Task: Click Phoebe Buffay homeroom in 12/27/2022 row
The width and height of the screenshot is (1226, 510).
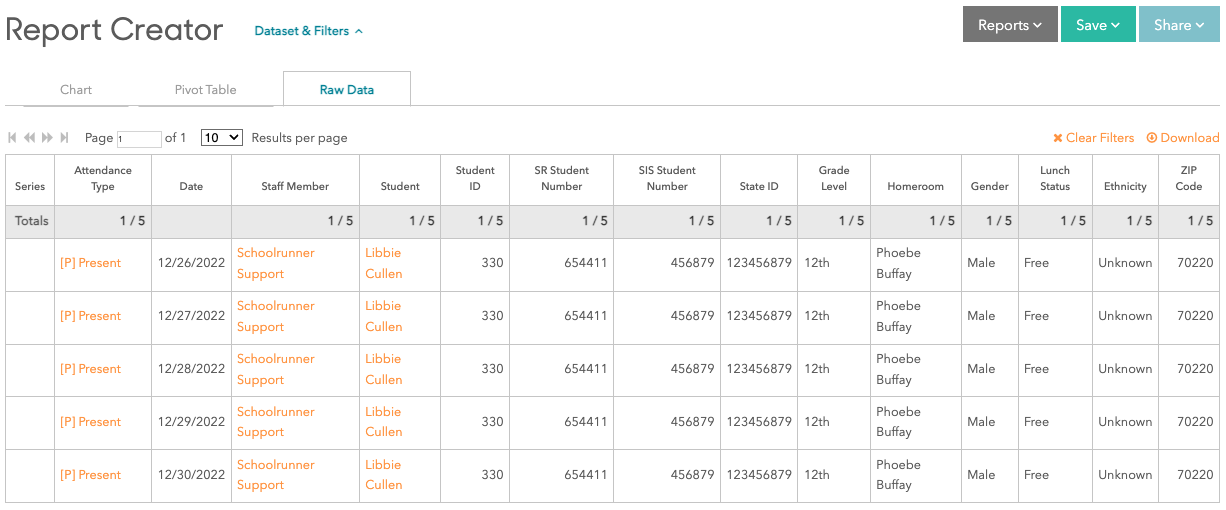Action: [898, 316]
